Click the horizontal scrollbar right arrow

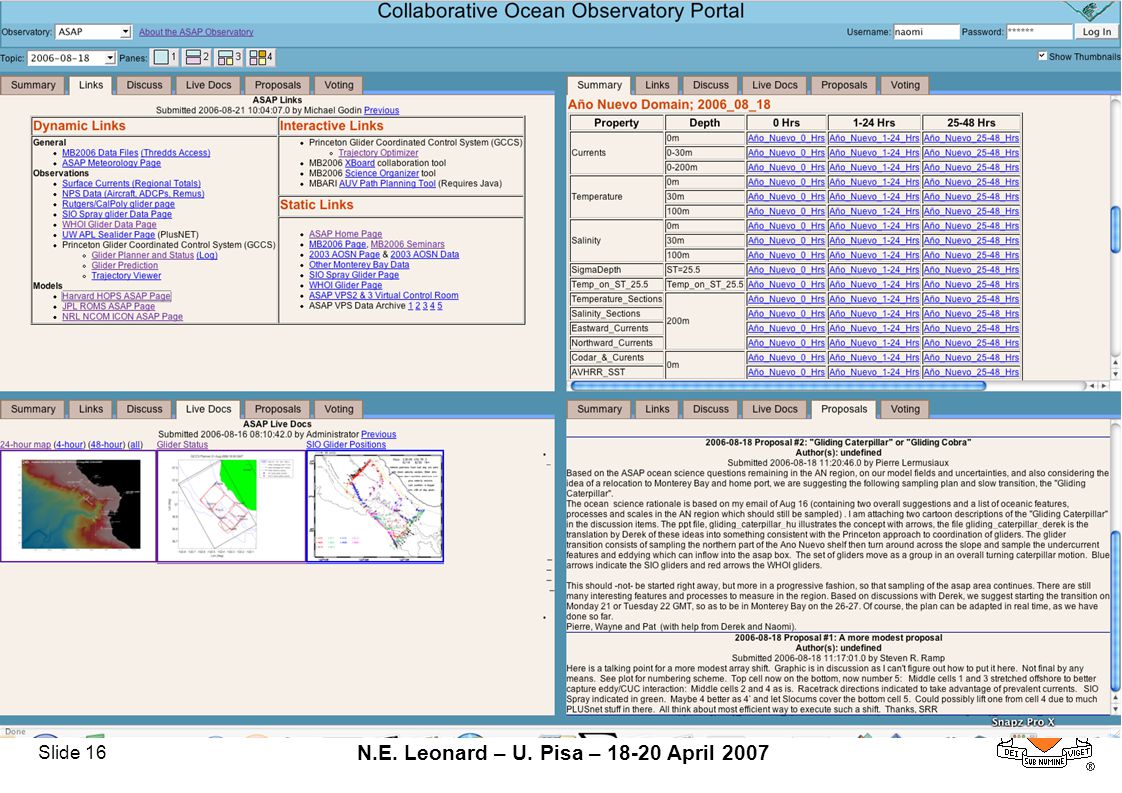[x=1103, y=386]
